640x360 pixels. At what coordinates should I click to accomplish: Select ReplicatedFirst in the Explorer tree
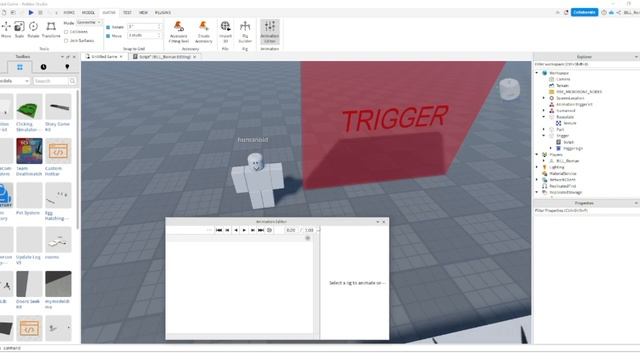click(562, 186)
